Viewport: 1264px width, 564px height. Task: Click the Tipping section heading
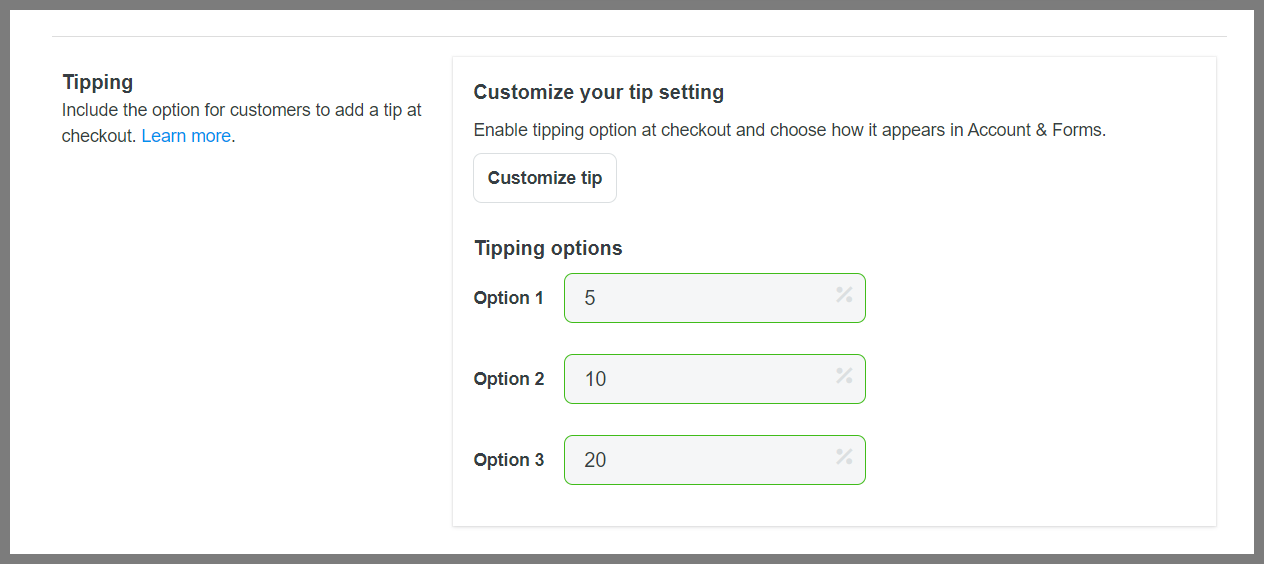98,82
